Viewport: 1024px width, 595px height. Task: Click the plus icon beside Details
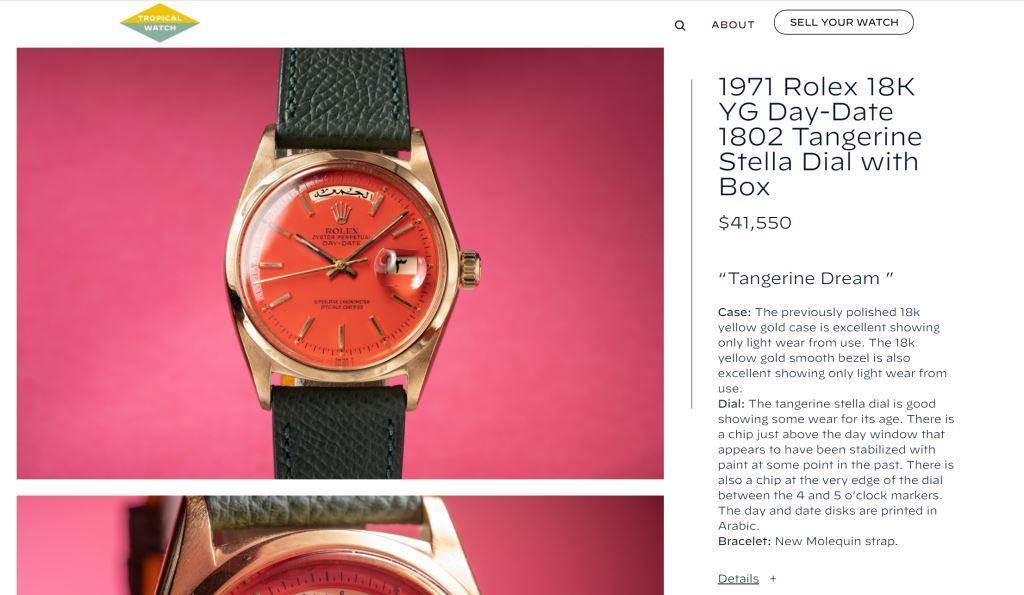773,579
